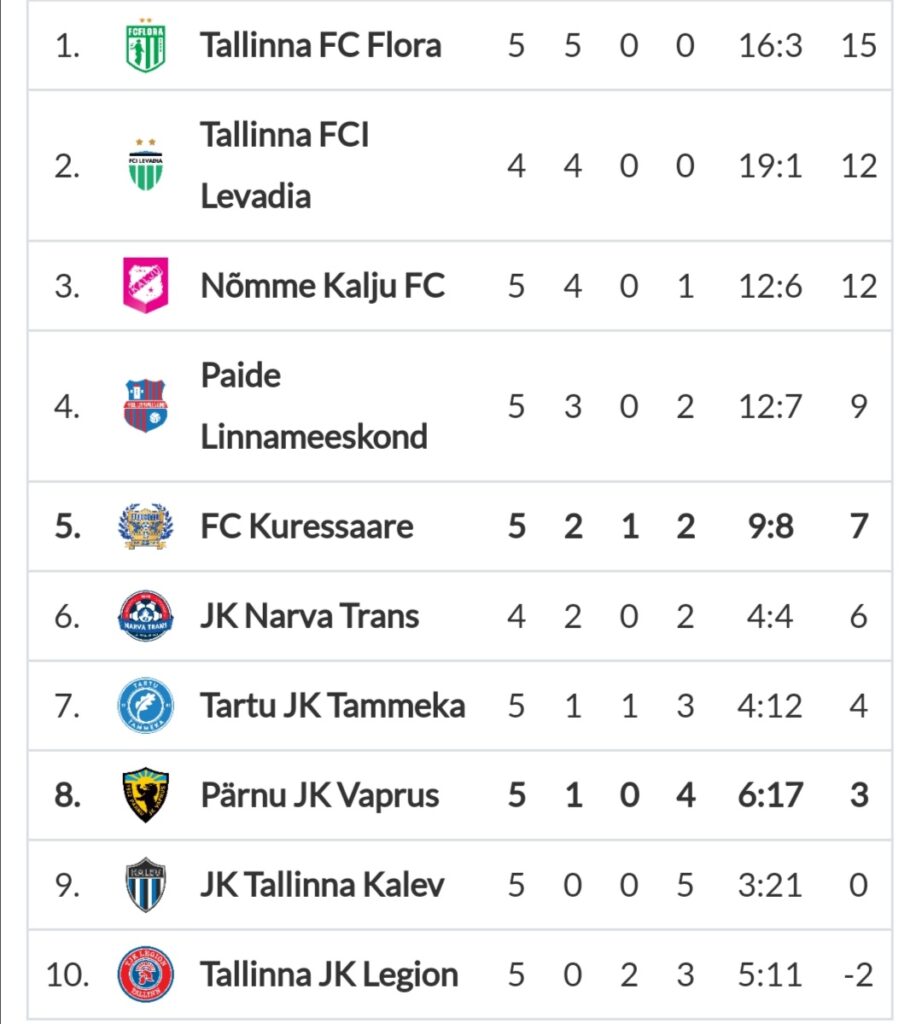Select the Tallinna JK Legion red logo
922x1024 pixels.
146,974
